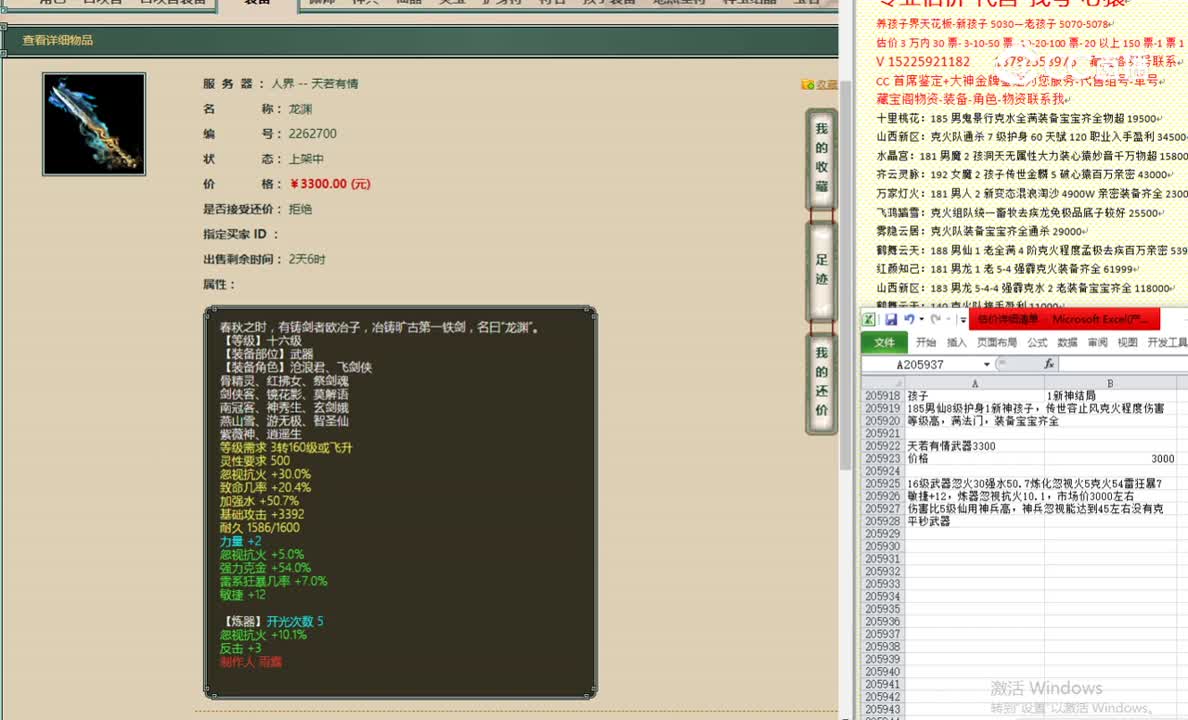Open the green 文件 tab in Excel
This screenshot has height=720, width=1188.
[884, 343]
